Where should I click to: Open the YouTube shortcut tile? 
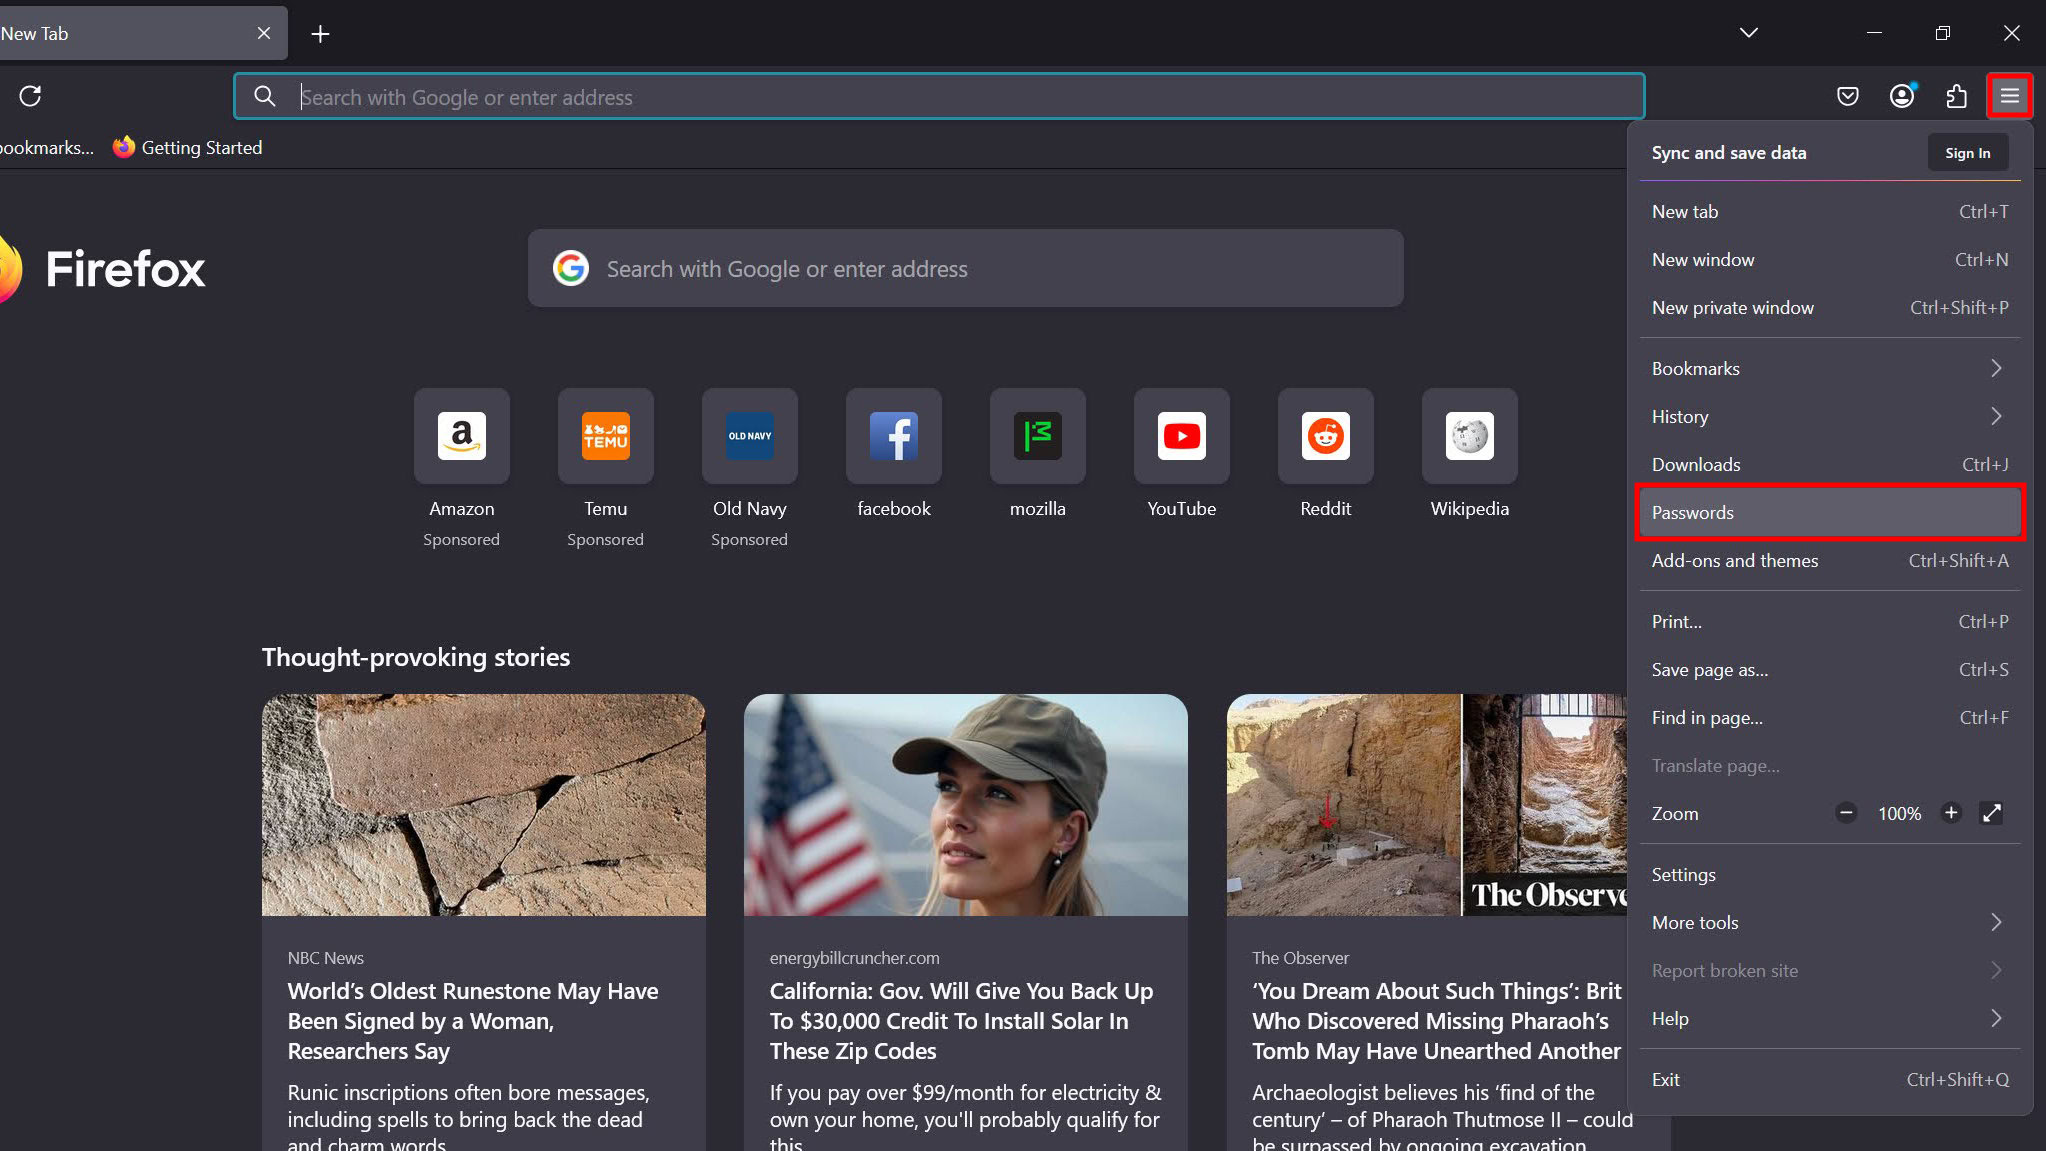tap(1181, 437)
